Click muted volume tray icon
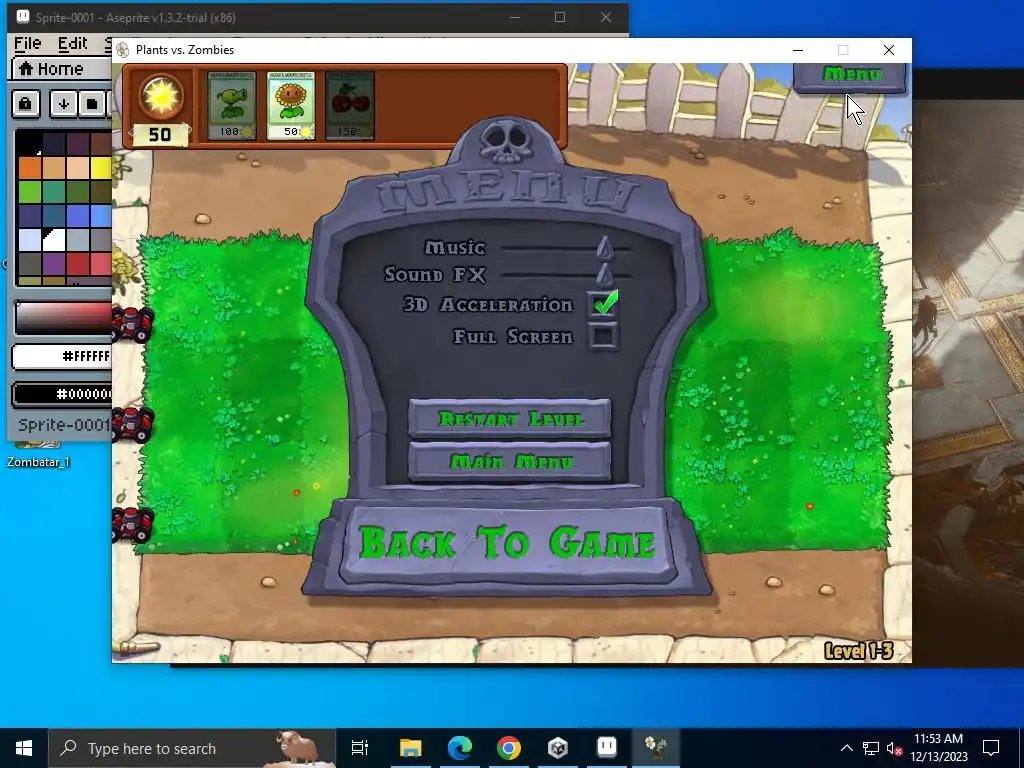The image size is (1024, 768). point(894,748)
